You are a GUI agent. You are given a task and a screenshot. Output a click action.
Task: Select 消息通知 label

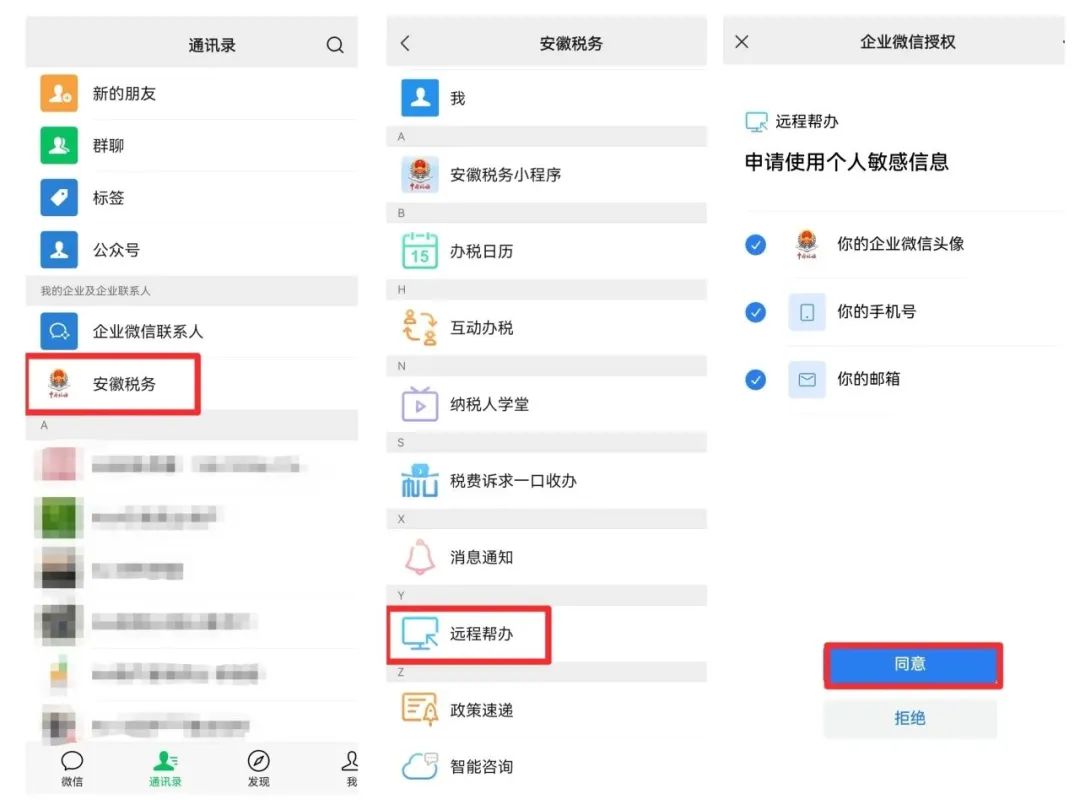[x=481, y=557]
